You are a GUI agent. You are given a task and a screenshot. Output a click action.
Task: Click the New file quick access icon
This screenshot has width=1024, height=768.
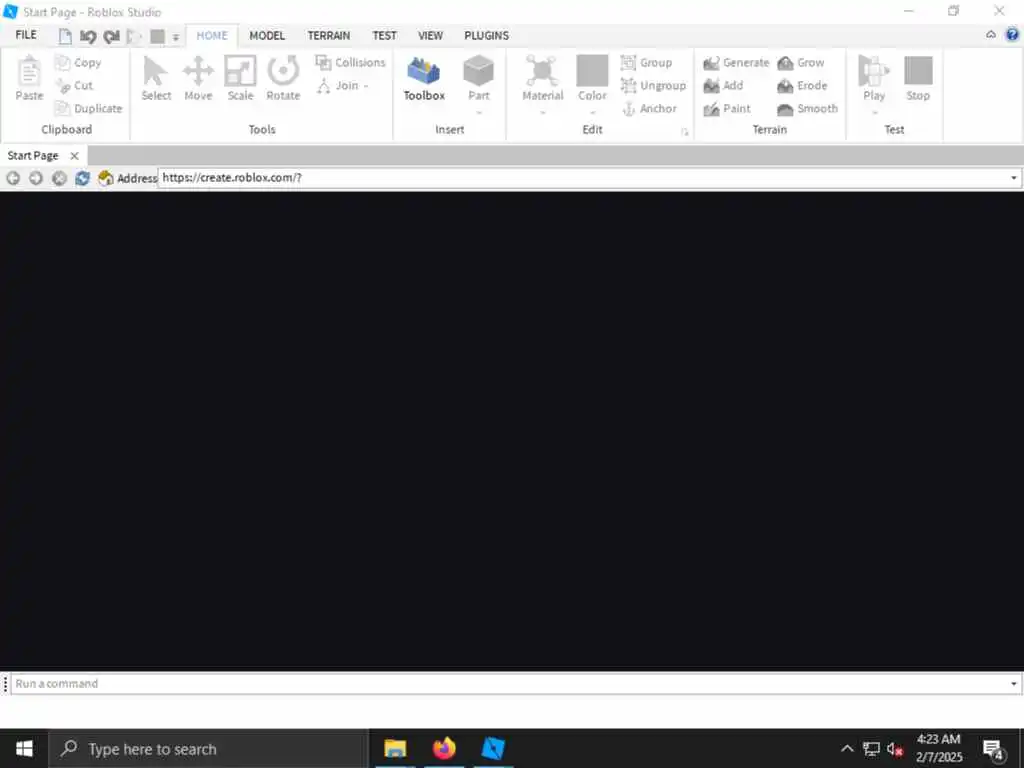(65, 37)
